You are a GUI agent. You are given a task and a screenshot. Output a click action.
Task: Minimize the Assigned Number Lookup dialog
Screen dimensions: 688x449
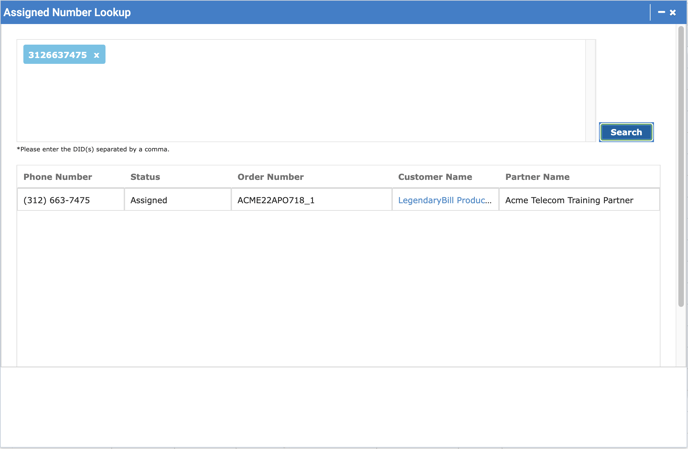tap(661, 12)
